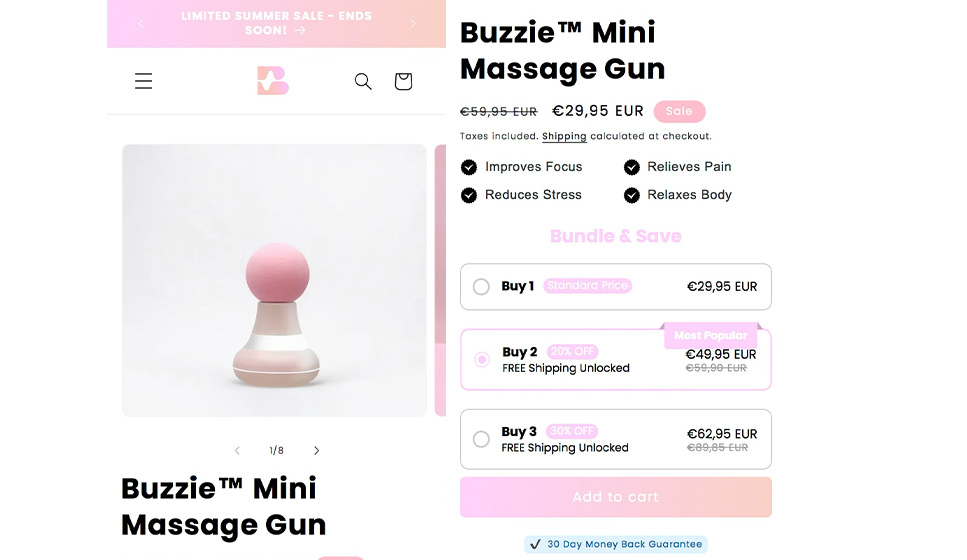This screenshot has width=967, height=560.
Task: Select the Buy 3 radio option
Action: [481, 439]
